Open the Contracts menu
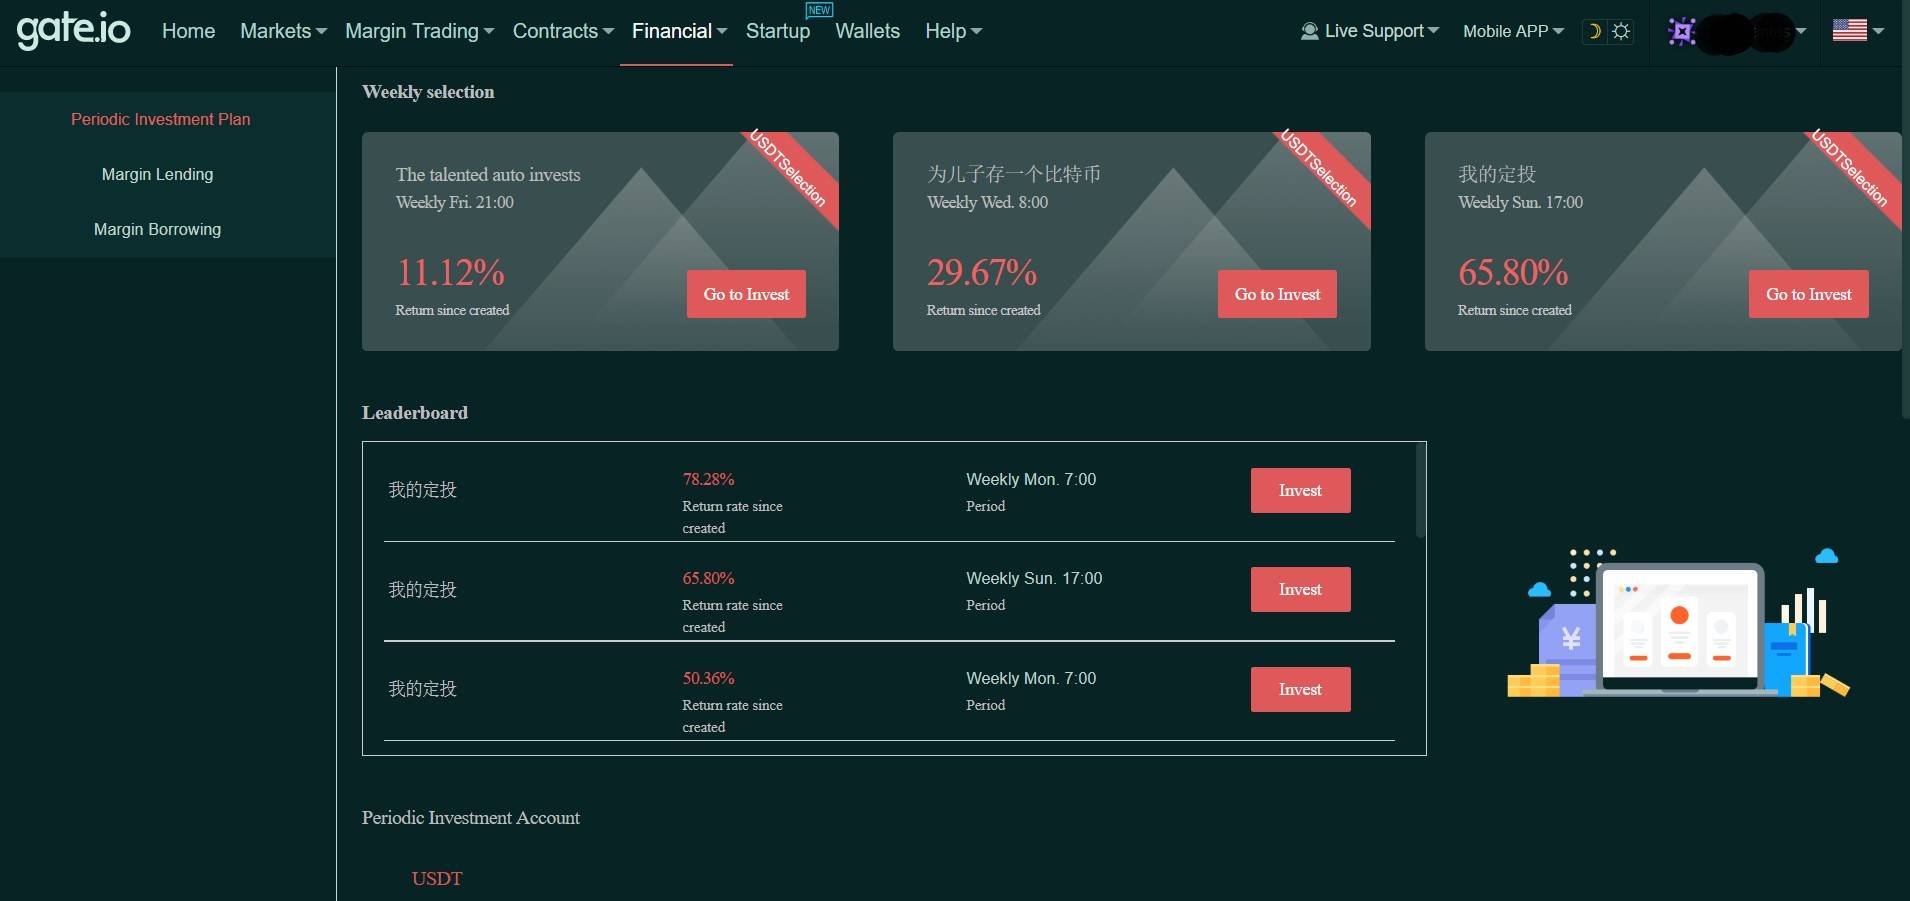1910x901 pixels. click(563, 31)
